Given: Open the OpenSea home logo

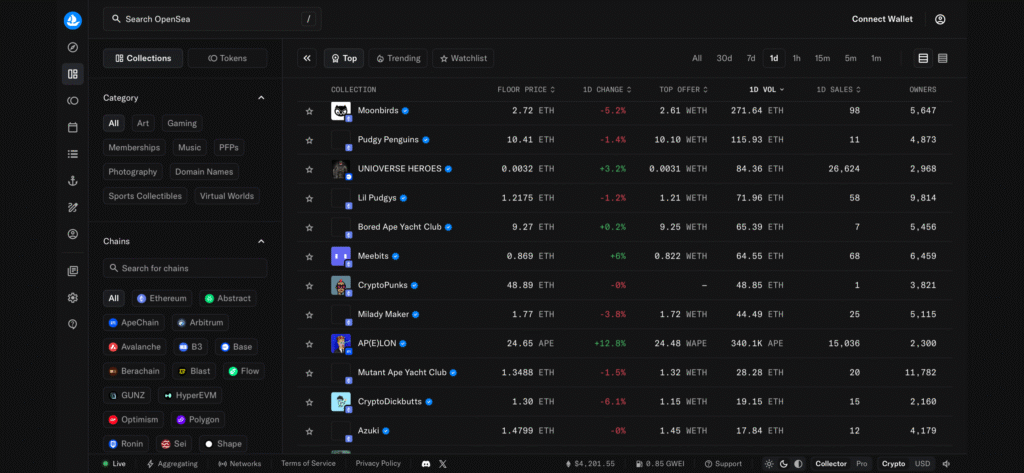Looking at the screenshot, I should click(72, 20).
